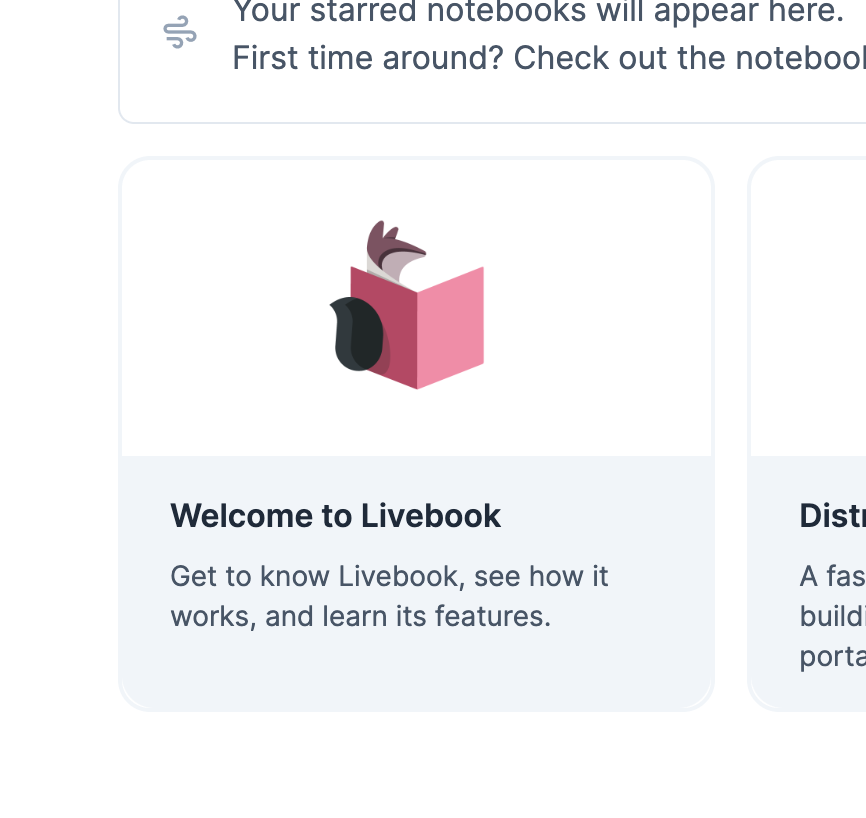The height and width of the screenshot is (818, 866).
Task: Click the Welcome to Livebook title
Action: [x=336, y=515]
